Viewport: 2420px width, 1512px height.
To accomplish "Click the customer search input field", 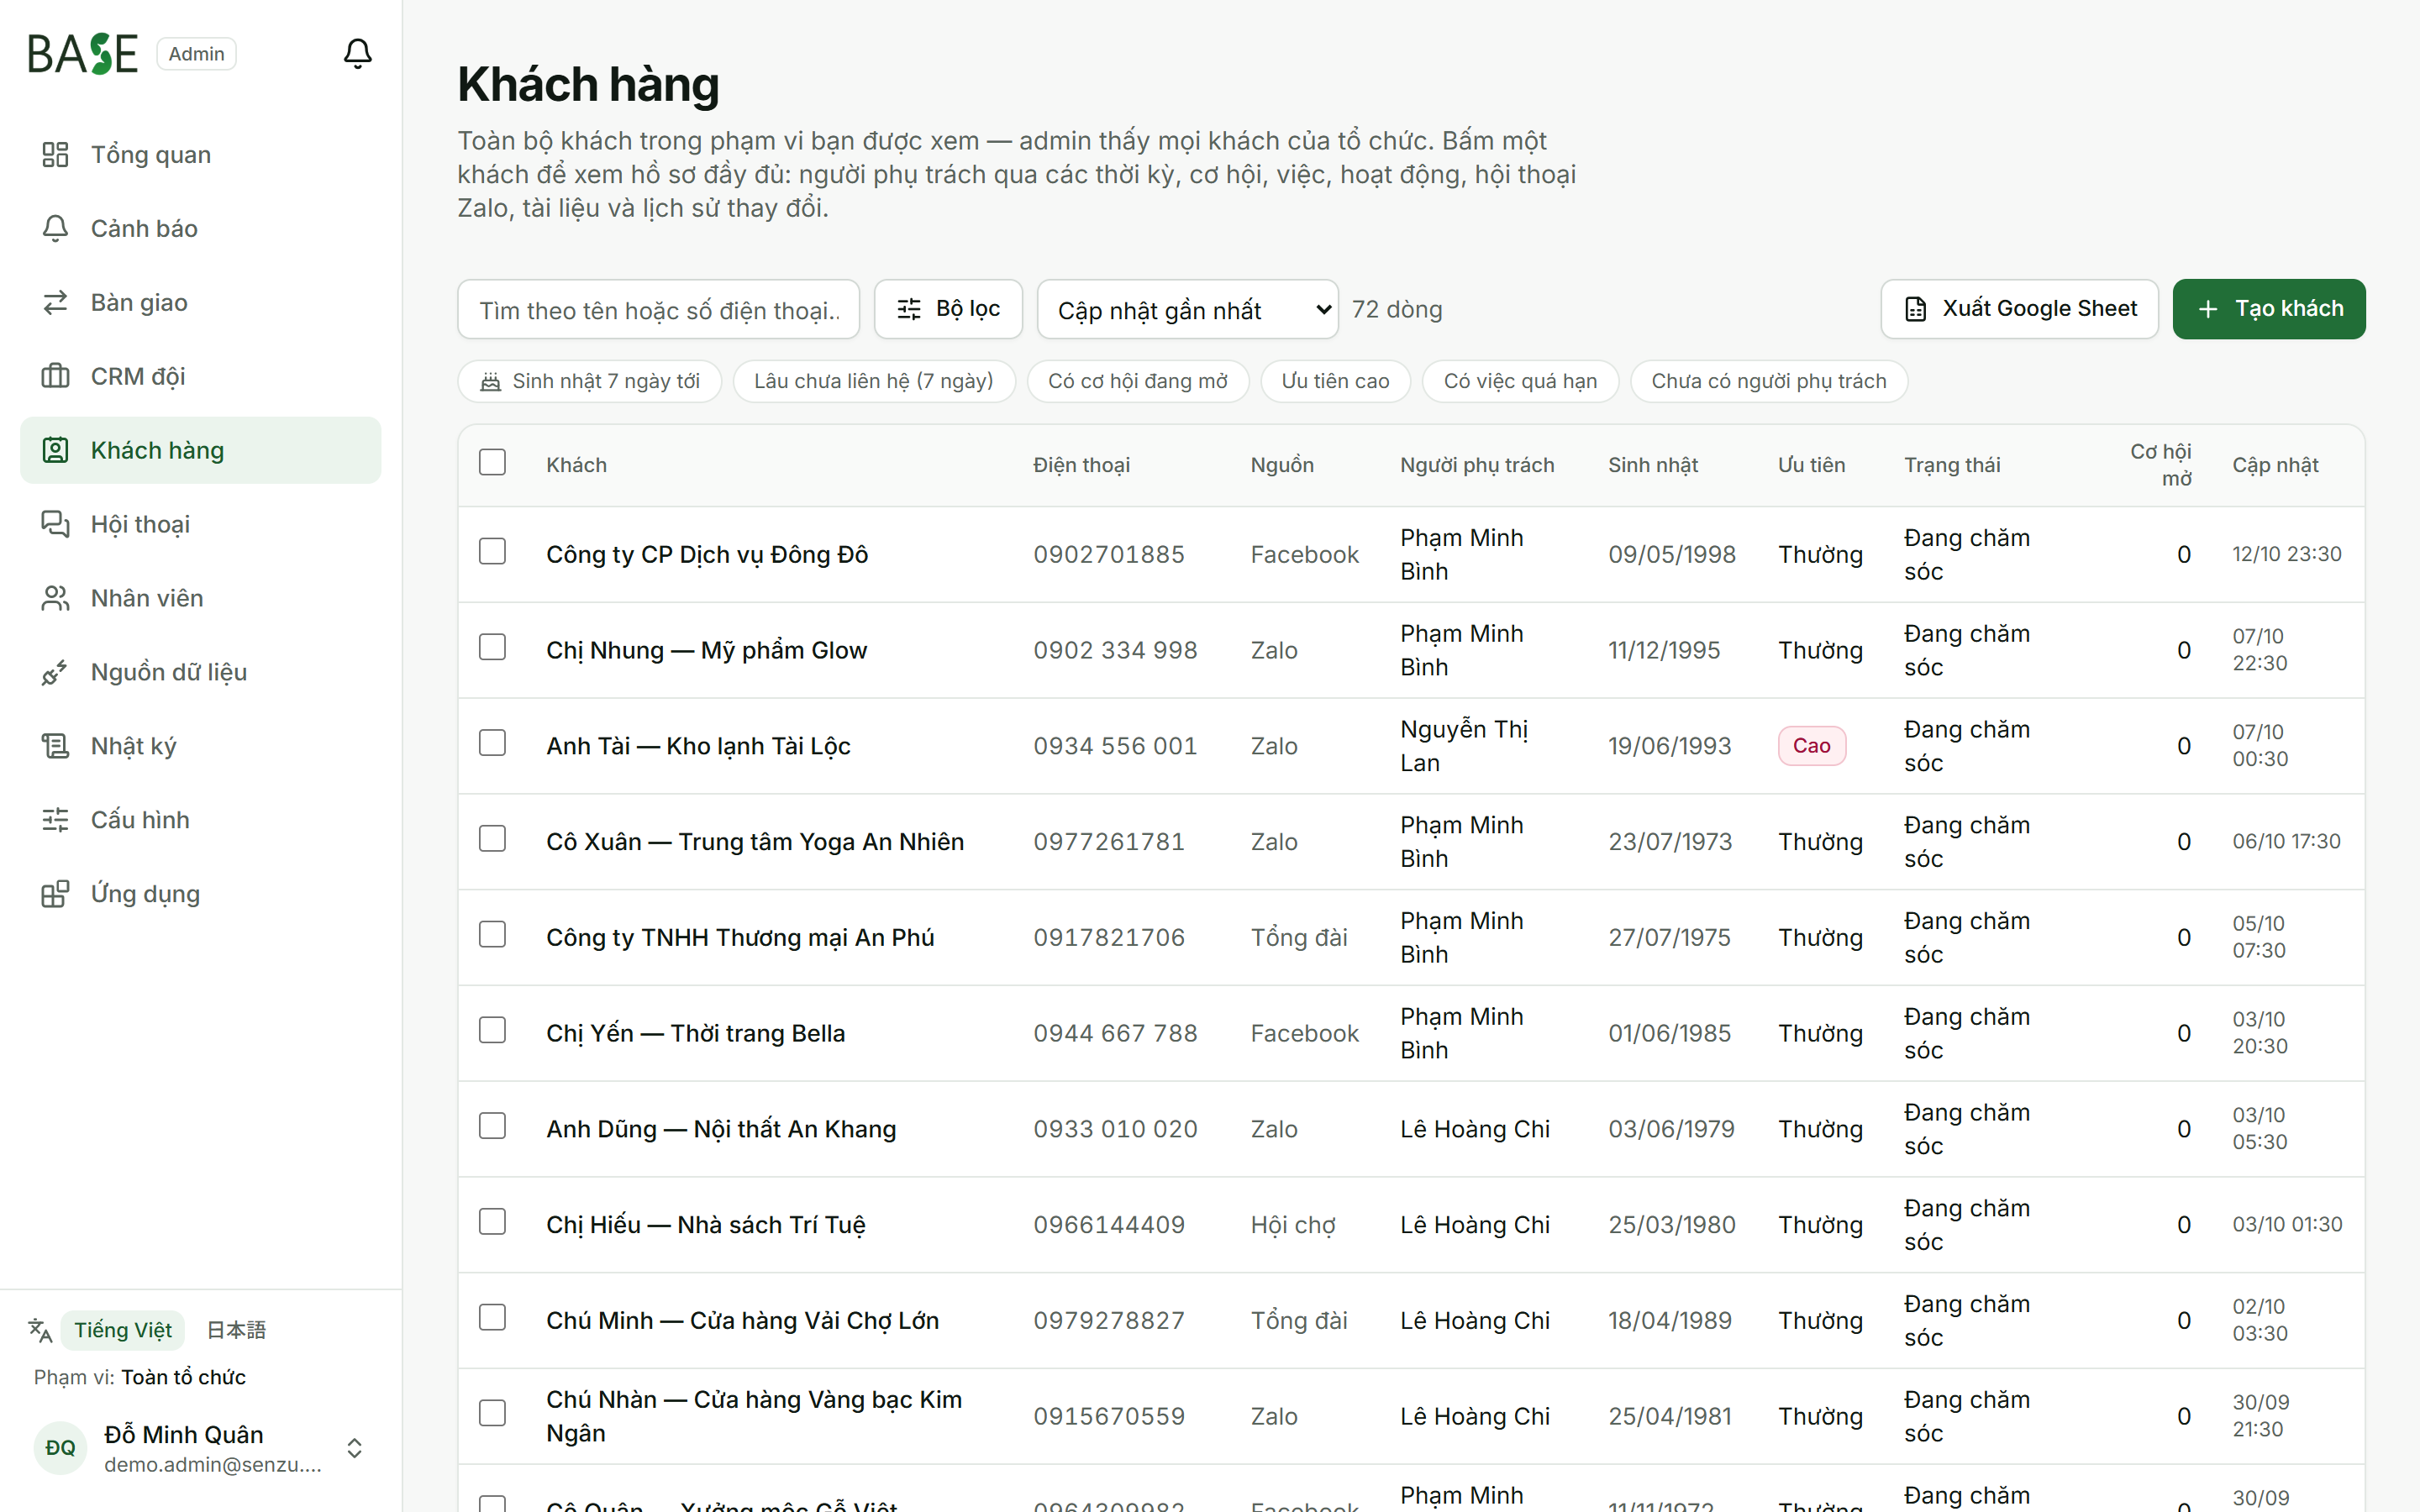I will [658, 310].
